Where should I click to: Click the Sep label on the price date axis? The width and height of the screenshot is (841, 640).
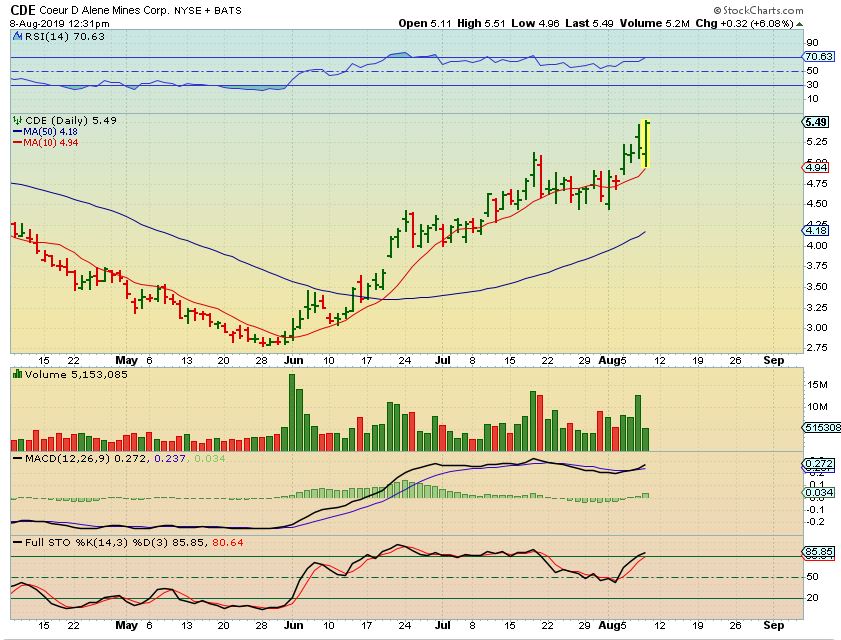click(x=773, y=361)
